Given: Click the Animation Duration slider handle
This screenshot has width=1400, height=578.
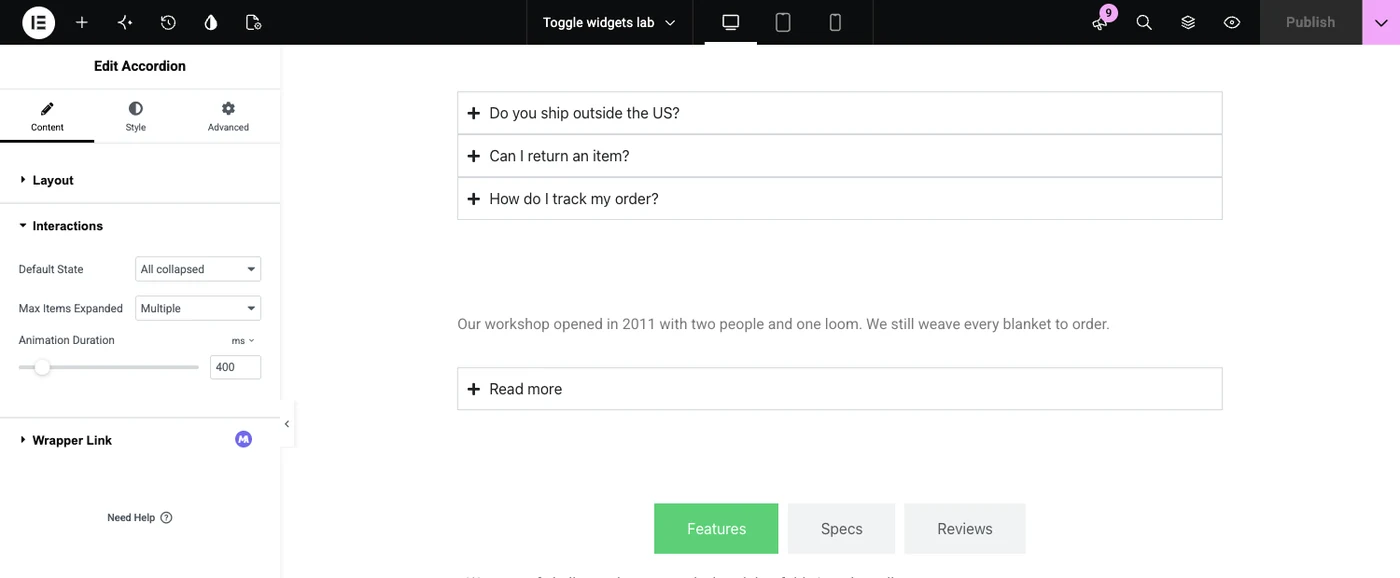Looking at the screenshot, I should tap(42, 367).
